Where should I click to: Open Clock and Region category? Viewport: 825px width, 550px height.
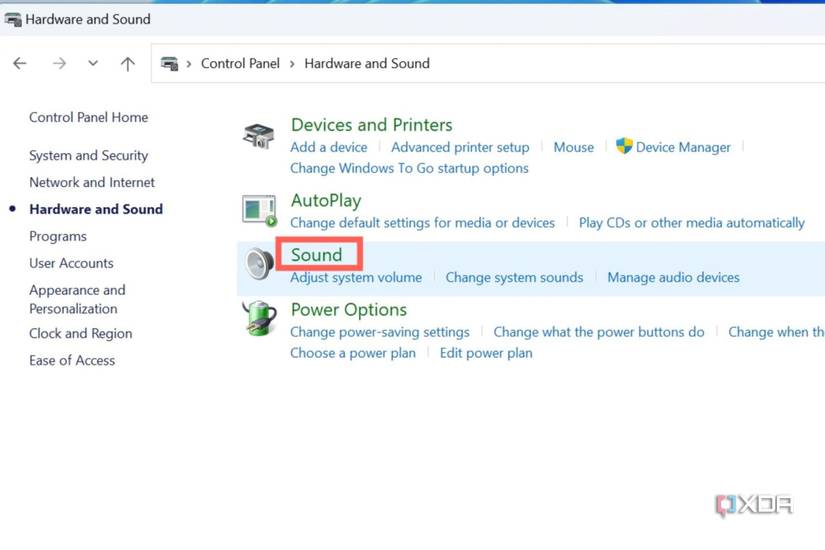(x=81, y=334)
